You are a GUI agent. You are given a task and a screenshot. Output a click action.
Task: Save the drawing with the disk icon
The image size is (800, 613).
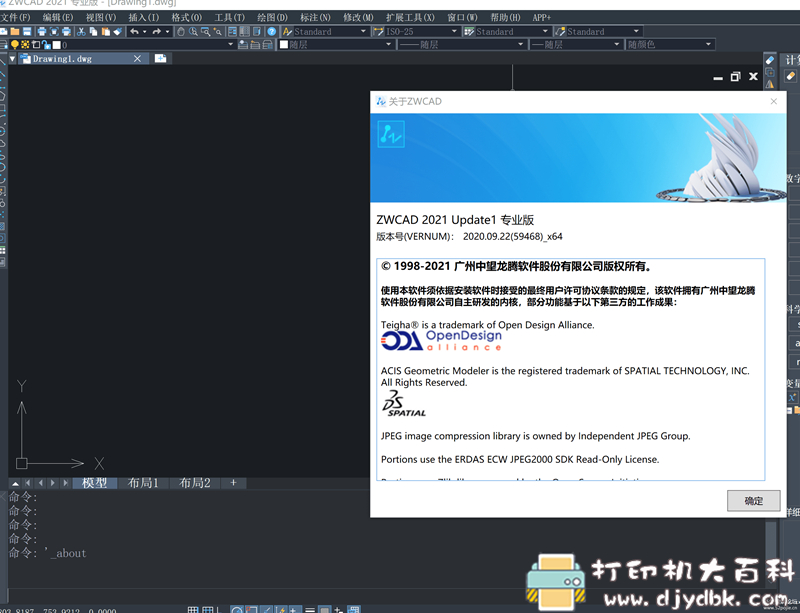27,32
